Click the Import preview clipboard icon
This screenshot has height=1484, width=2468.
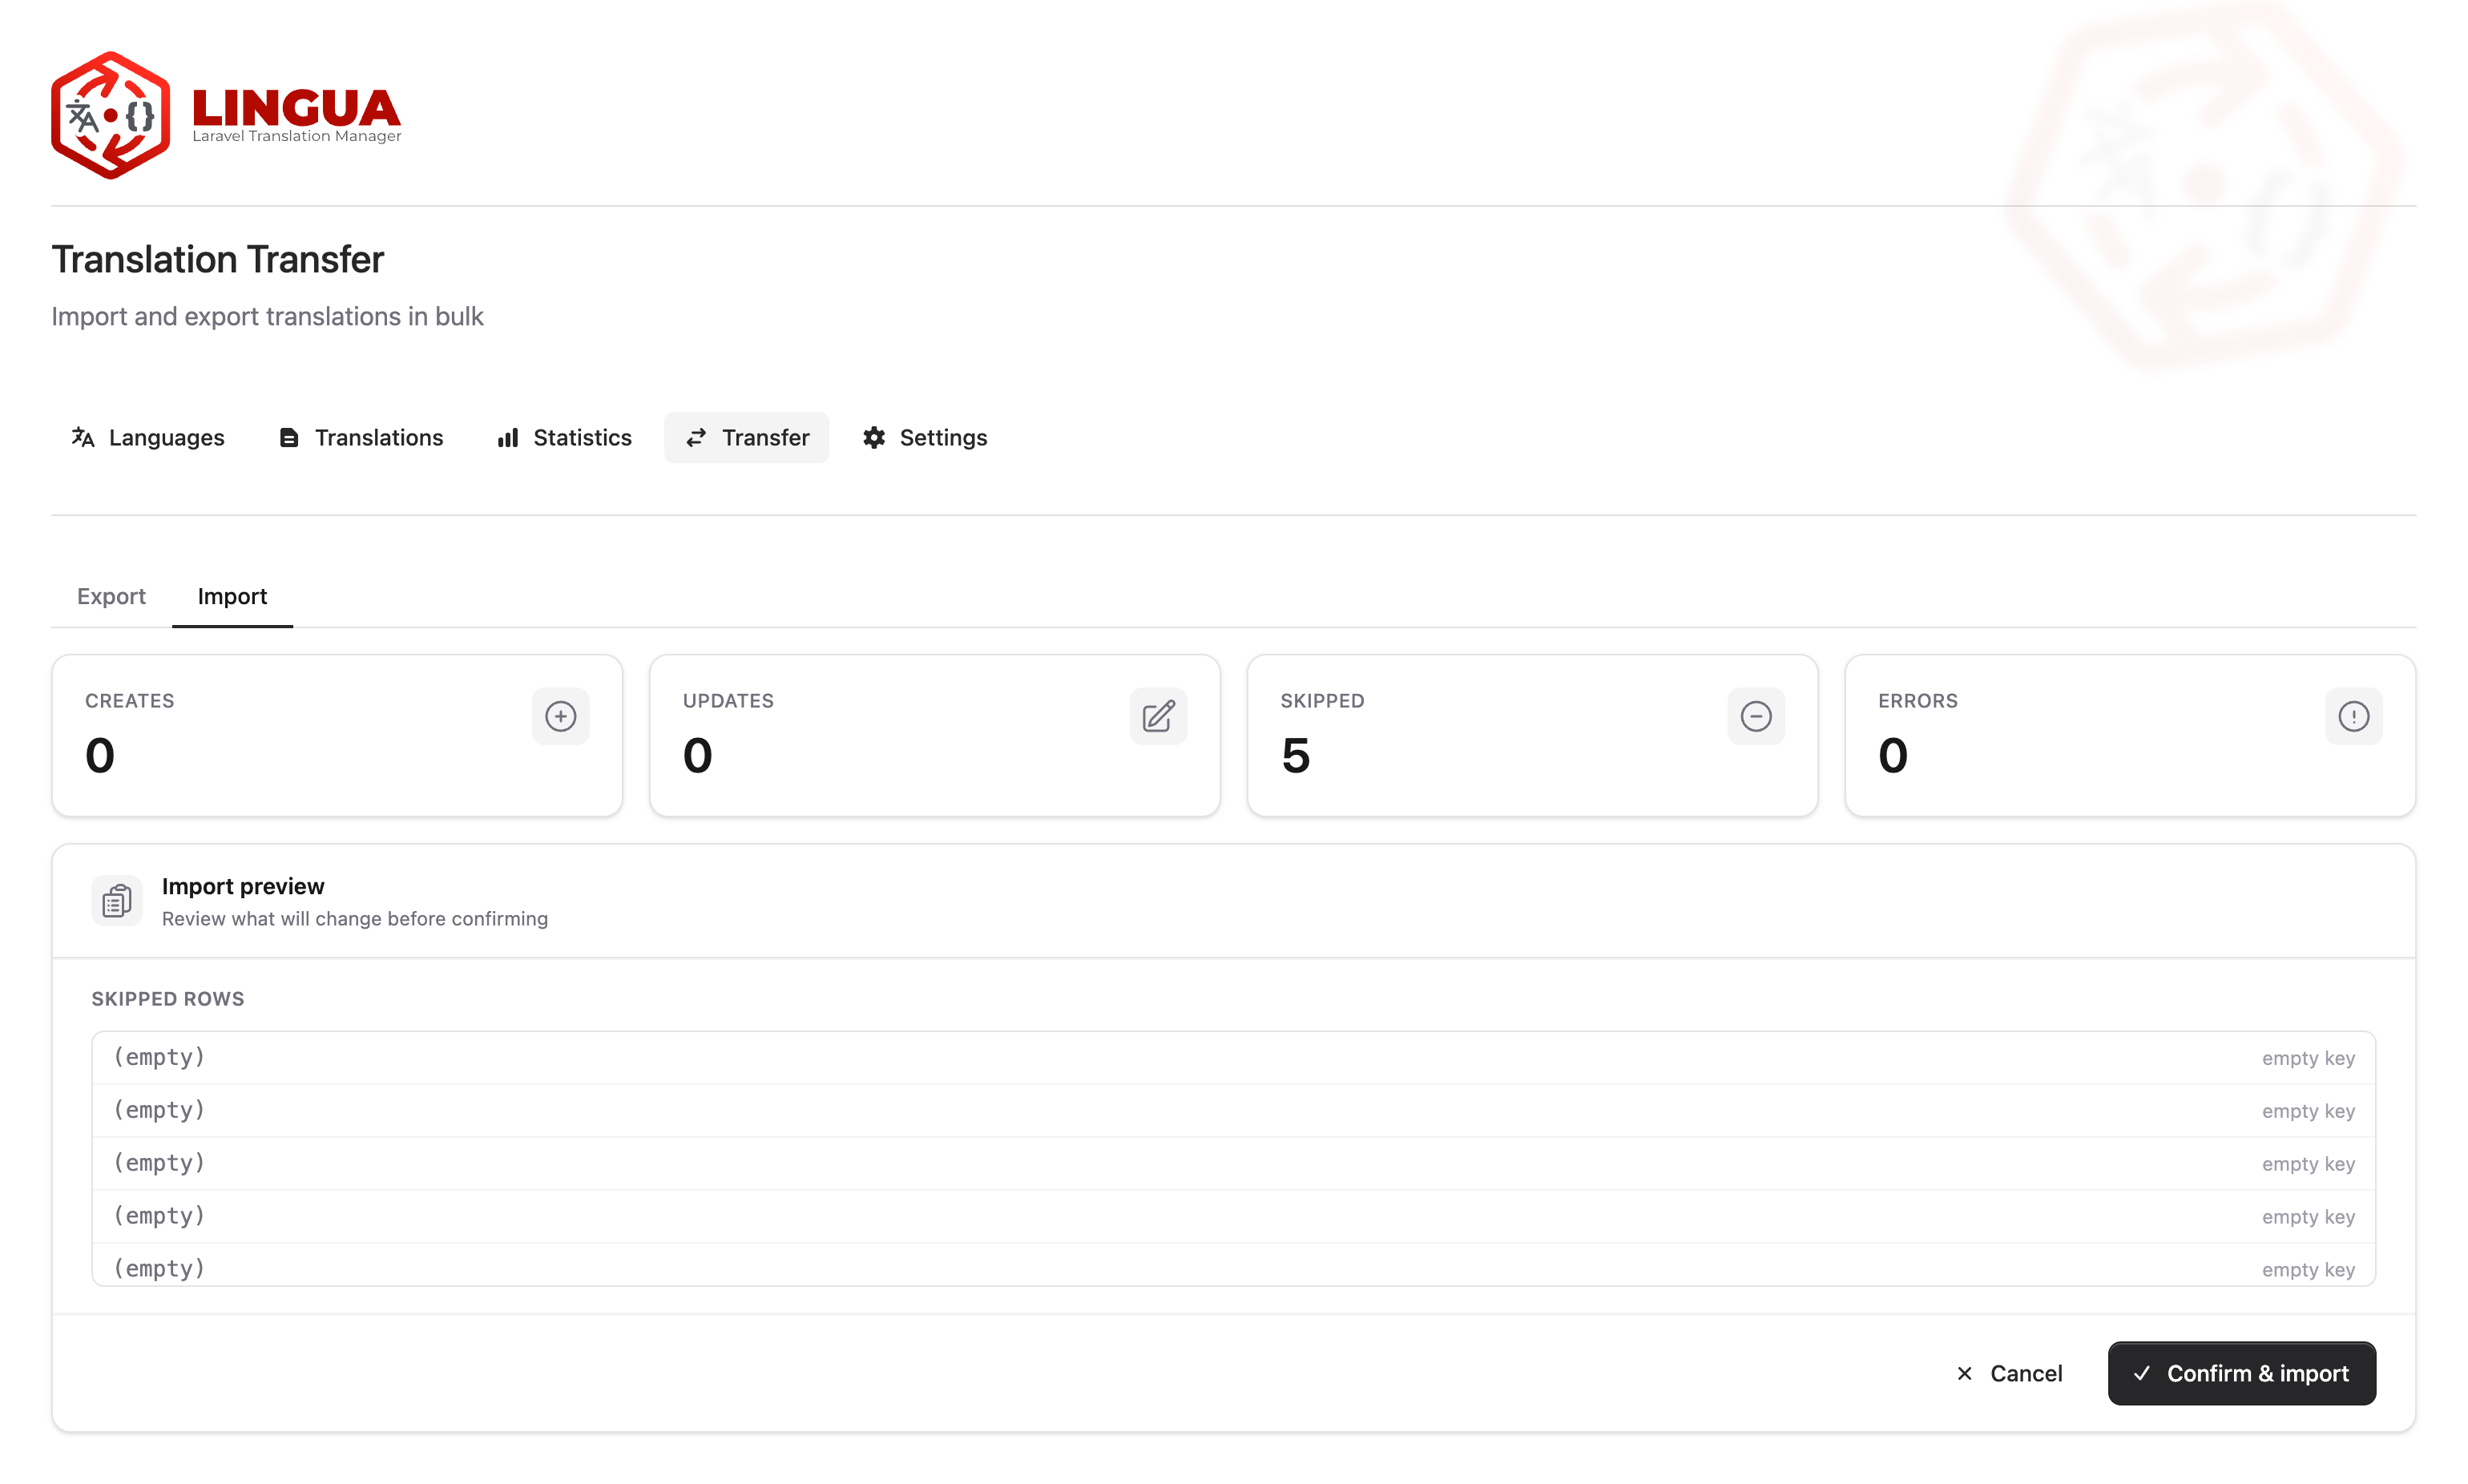click(117, 901)
